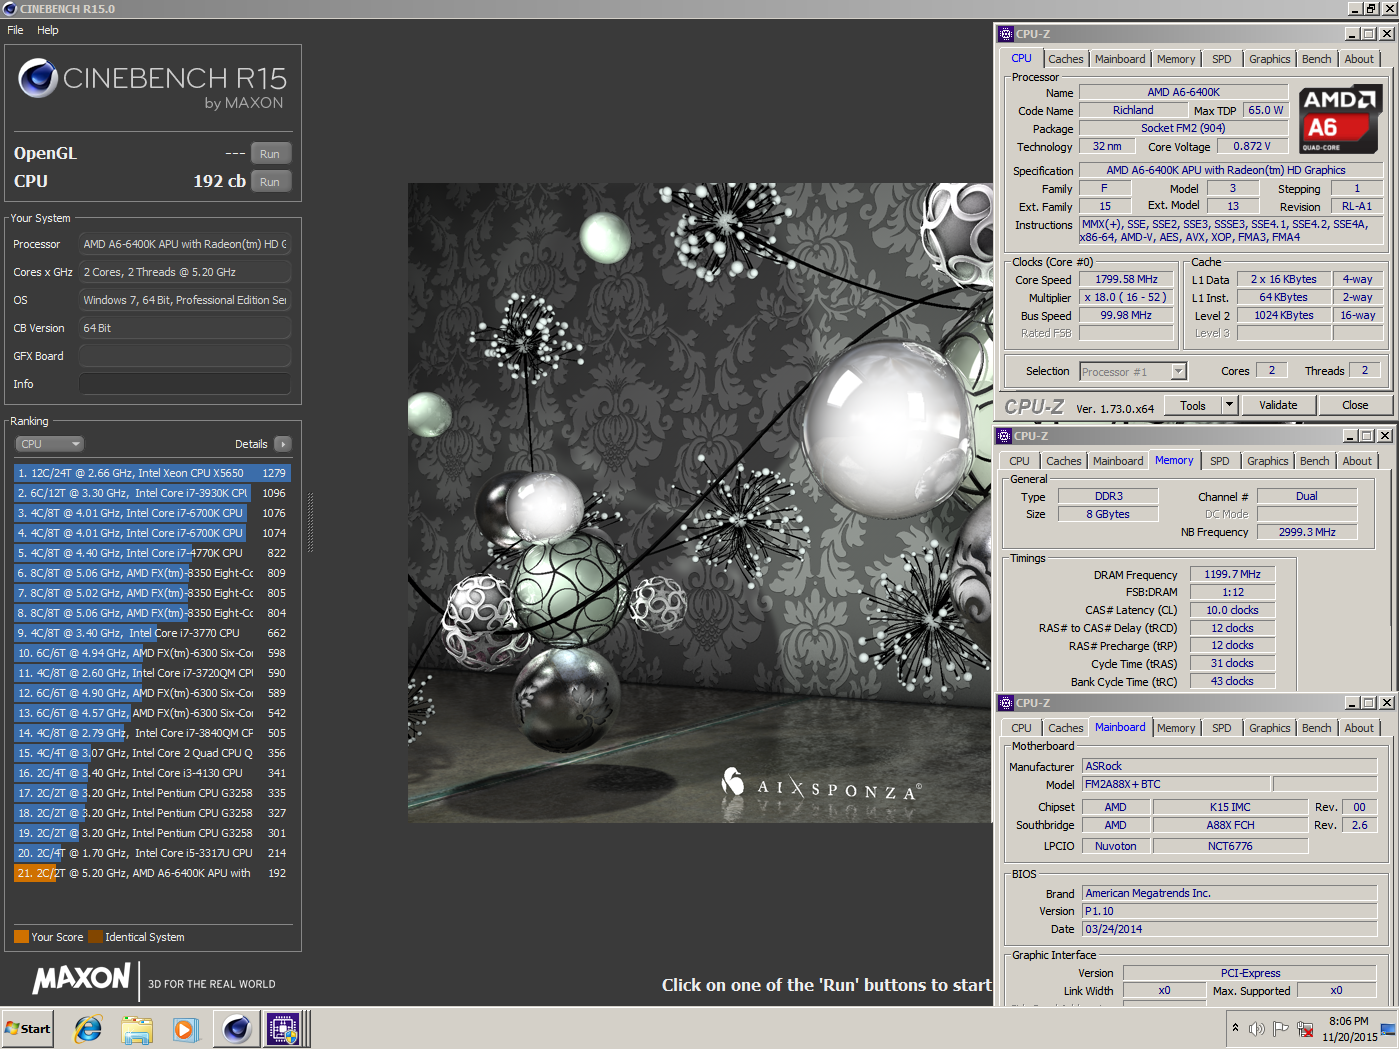Expand ranking Details arrow button
1399x1049 pixels.
(282, 444)
